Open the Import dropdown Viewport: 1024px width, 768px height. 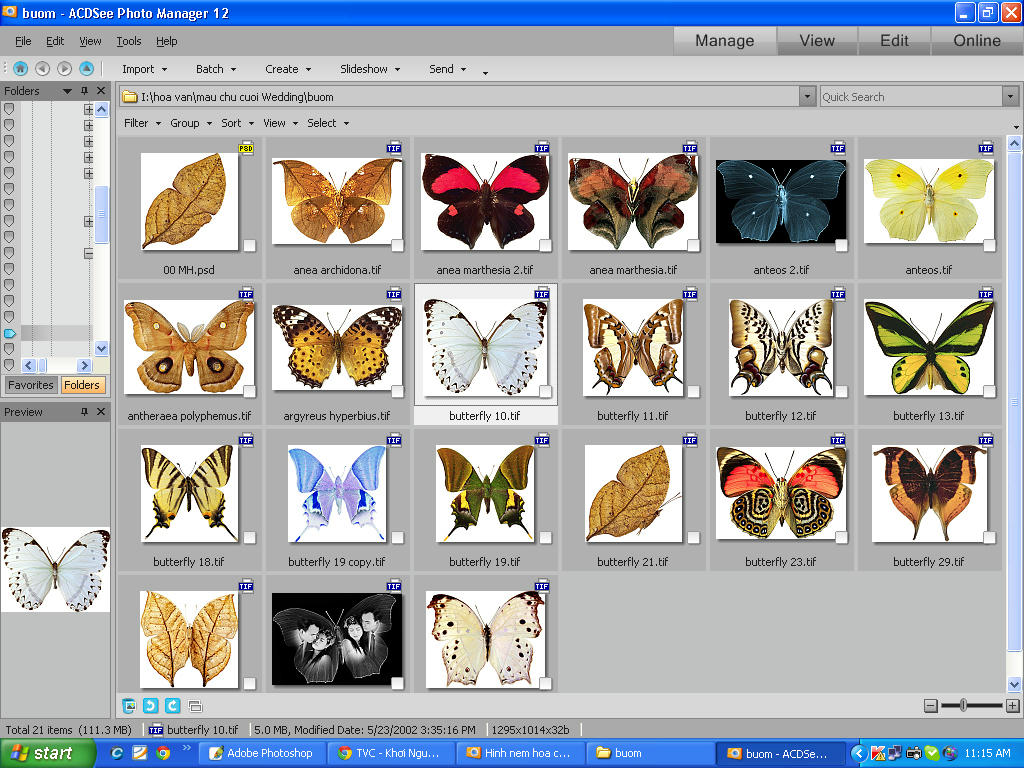[144, 69]
